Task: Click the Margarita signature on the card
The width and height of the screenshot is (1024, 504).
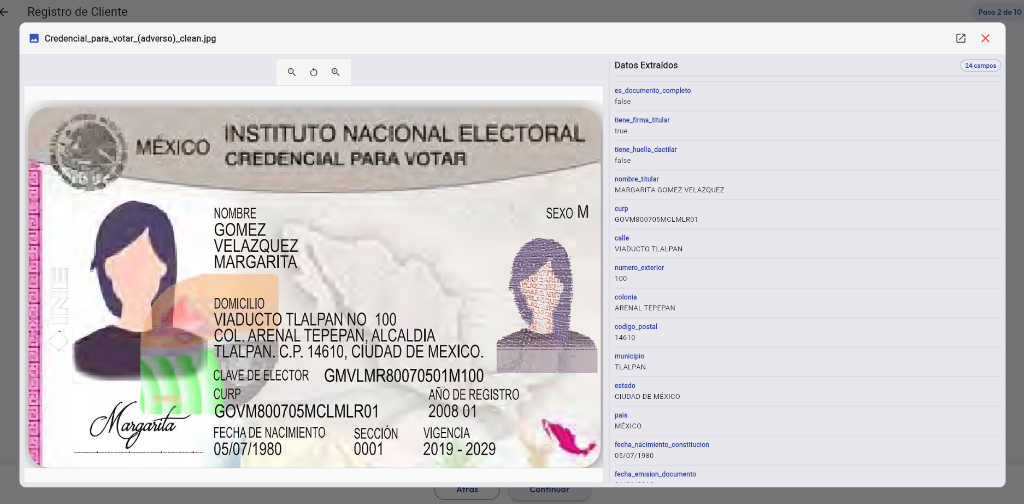Action: click(x=138, y=423)
